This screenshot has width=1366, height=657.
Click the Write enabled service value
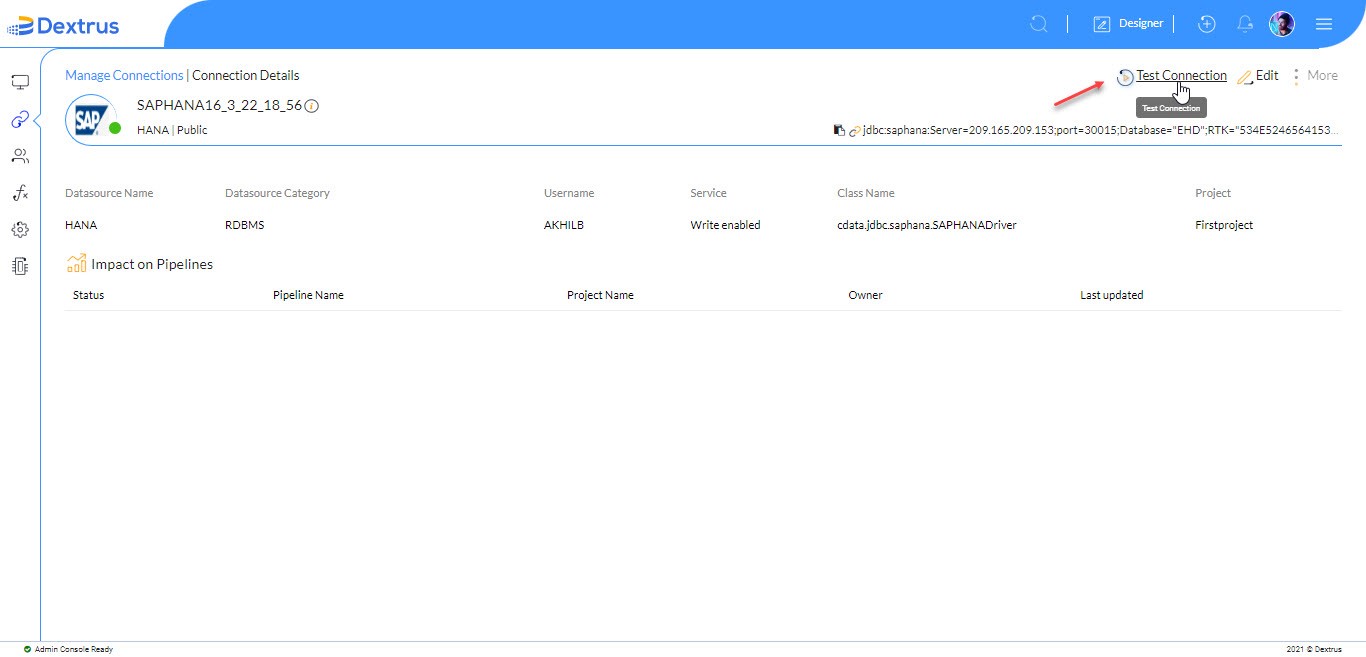(x=725, y=225)
